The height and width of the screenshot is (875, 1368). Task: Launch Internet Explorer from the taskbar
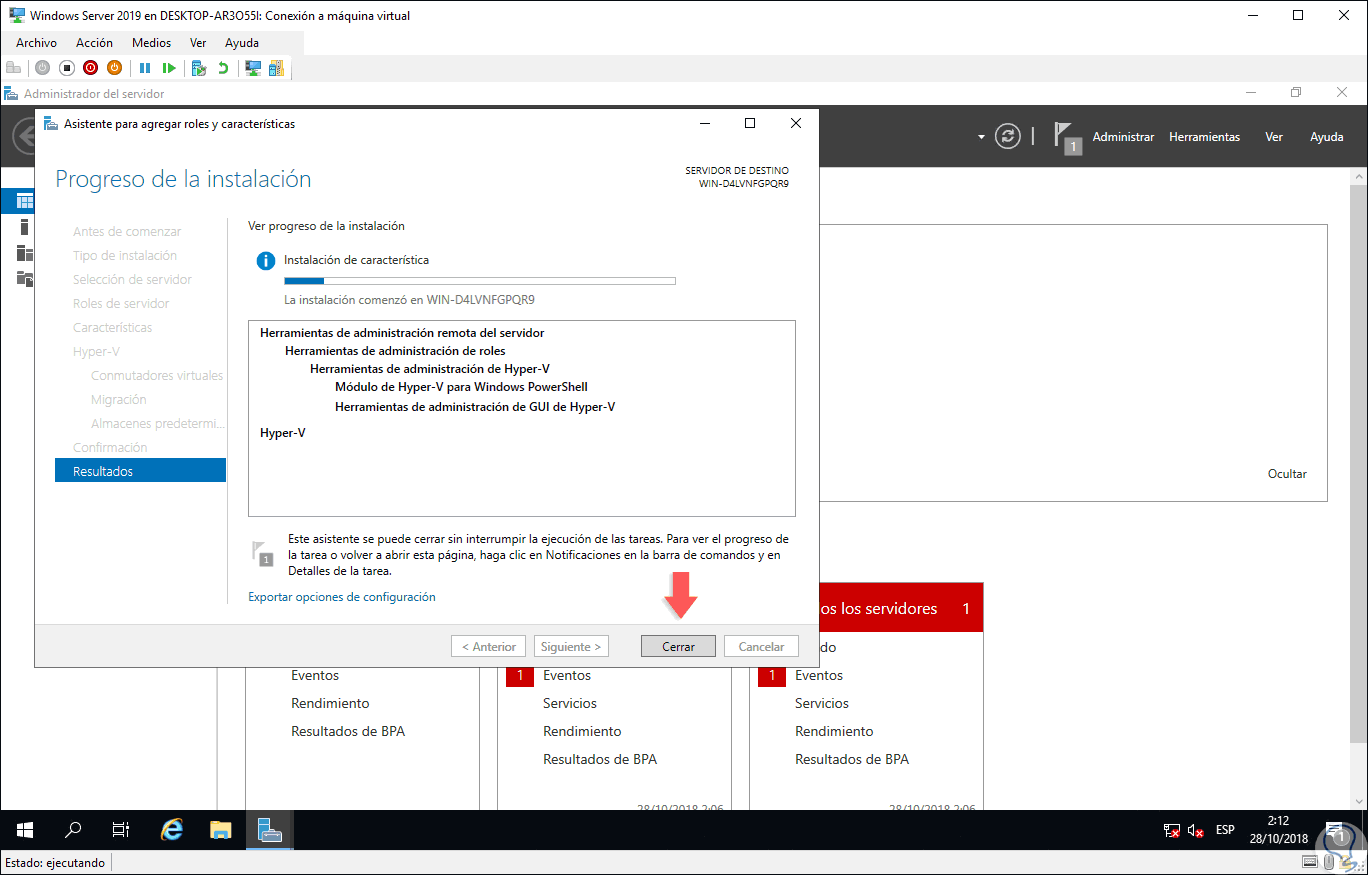[173, 830]
